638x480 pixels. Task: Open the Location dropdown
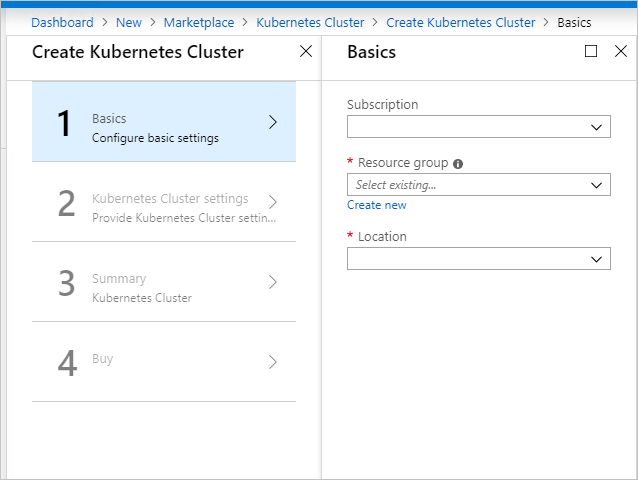(478, 259)
